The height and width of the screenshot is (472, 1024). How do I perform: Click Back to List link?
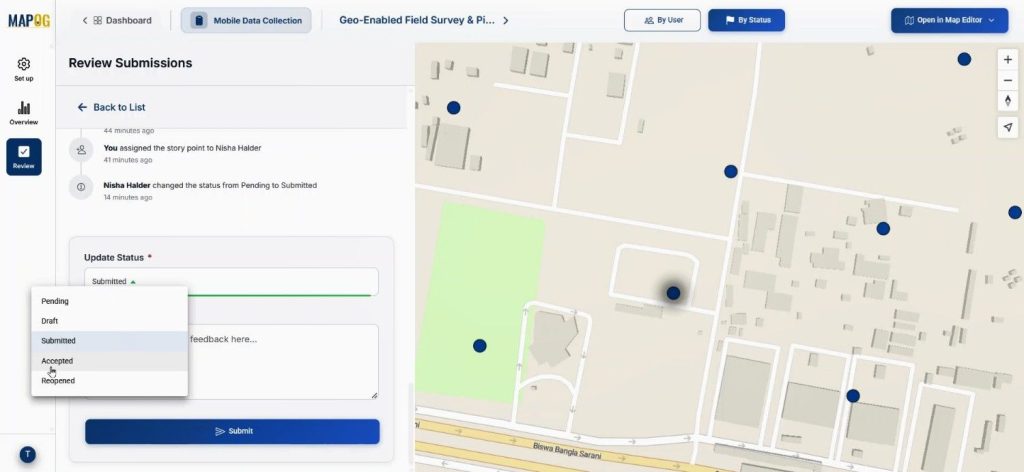click(111, 107)
